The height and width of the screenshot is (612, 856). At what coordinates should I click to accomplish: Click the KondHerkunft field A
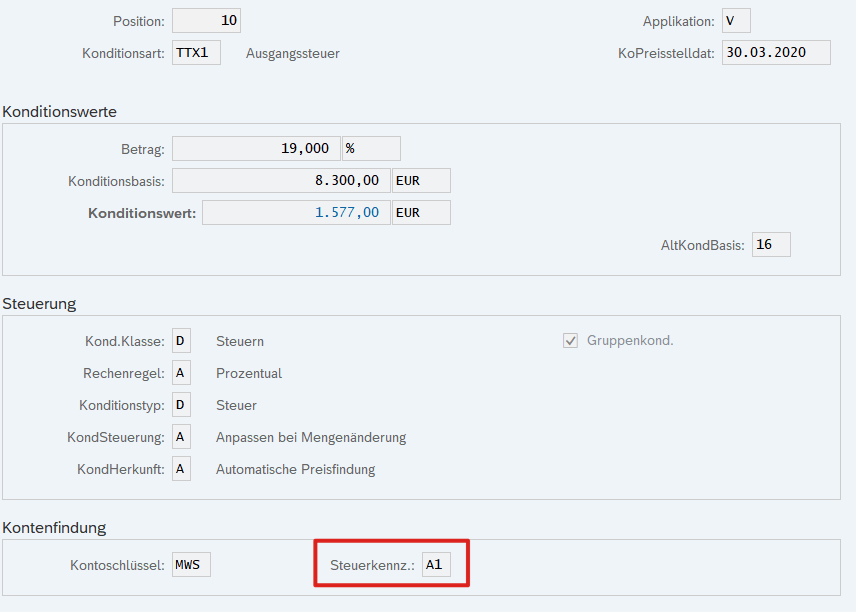click(x=181, y=468)
